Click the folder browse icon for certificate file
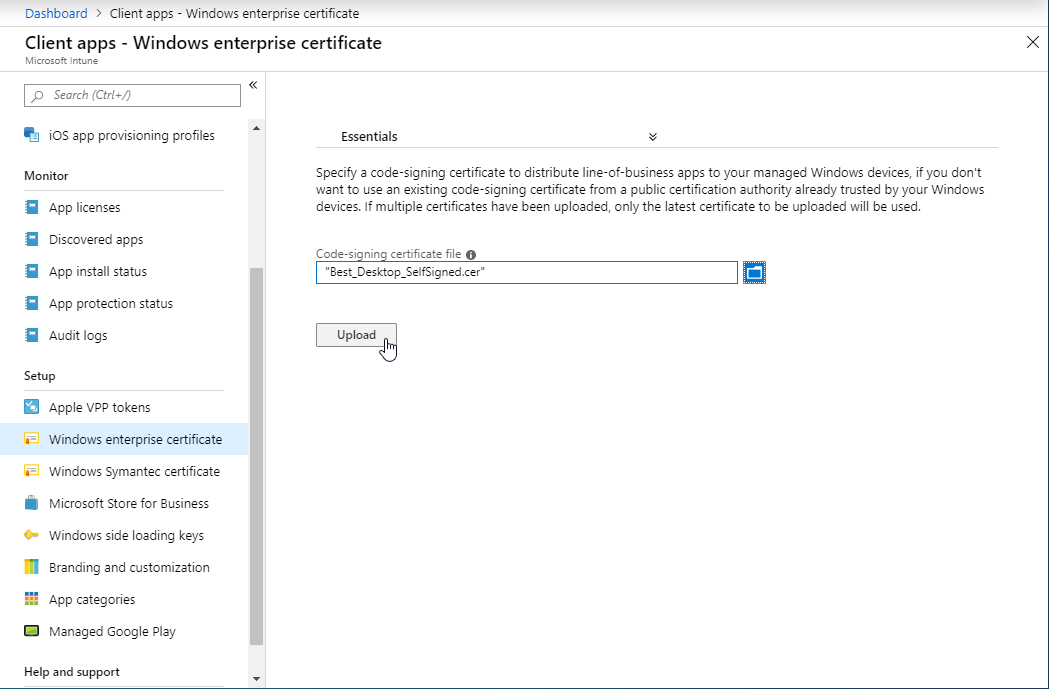 point(755,272)
